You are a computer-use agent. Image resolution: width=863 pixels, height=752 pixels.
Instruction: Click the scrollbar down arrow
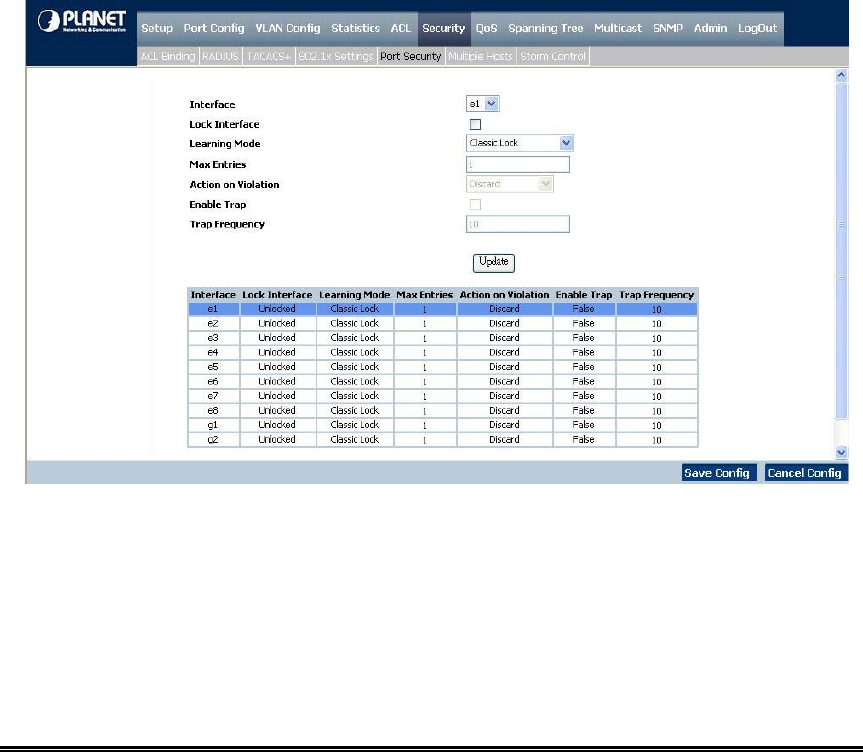840,452
